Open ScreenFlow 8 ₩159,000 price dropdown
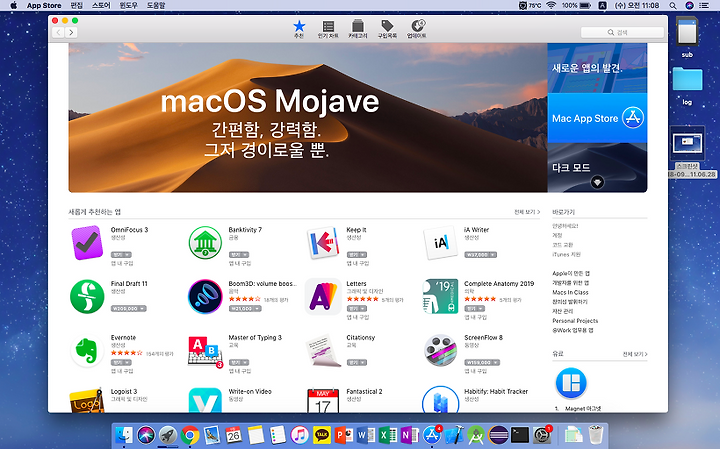This screenshot has height=449, width=720. [482, 362]
